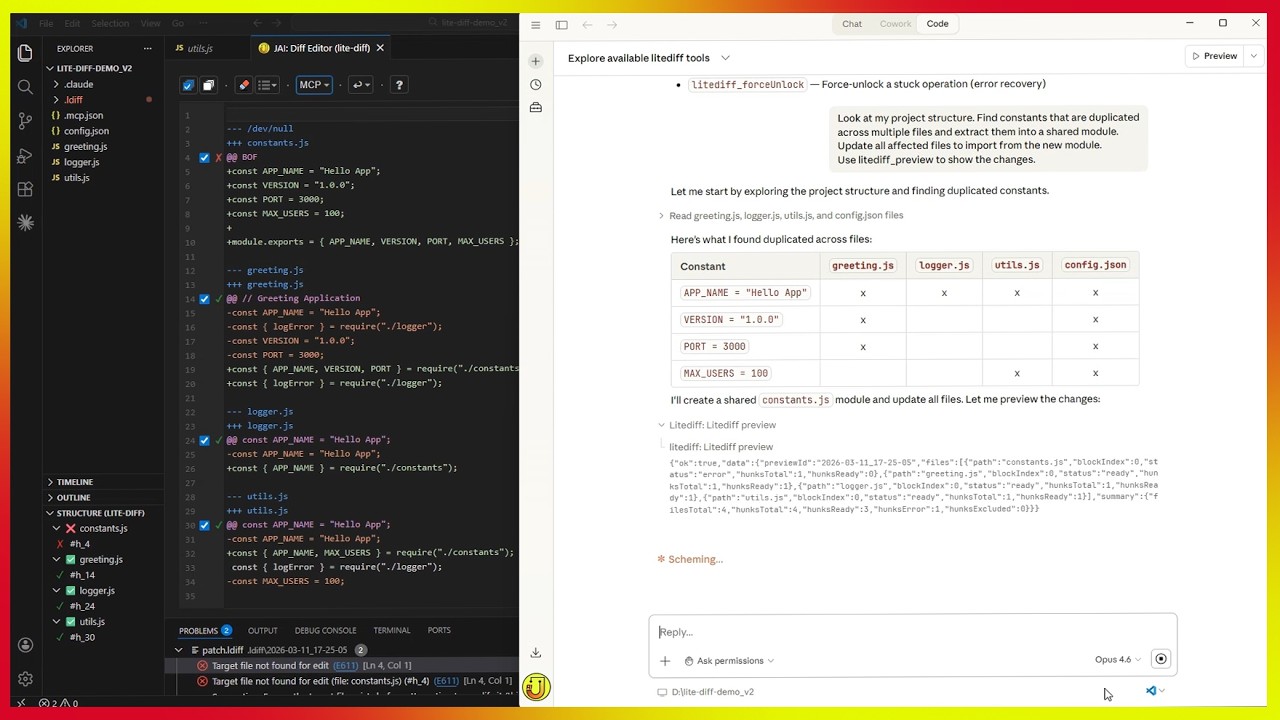Uncheck the hunk checkbox on line 4

tap(204, 157)
